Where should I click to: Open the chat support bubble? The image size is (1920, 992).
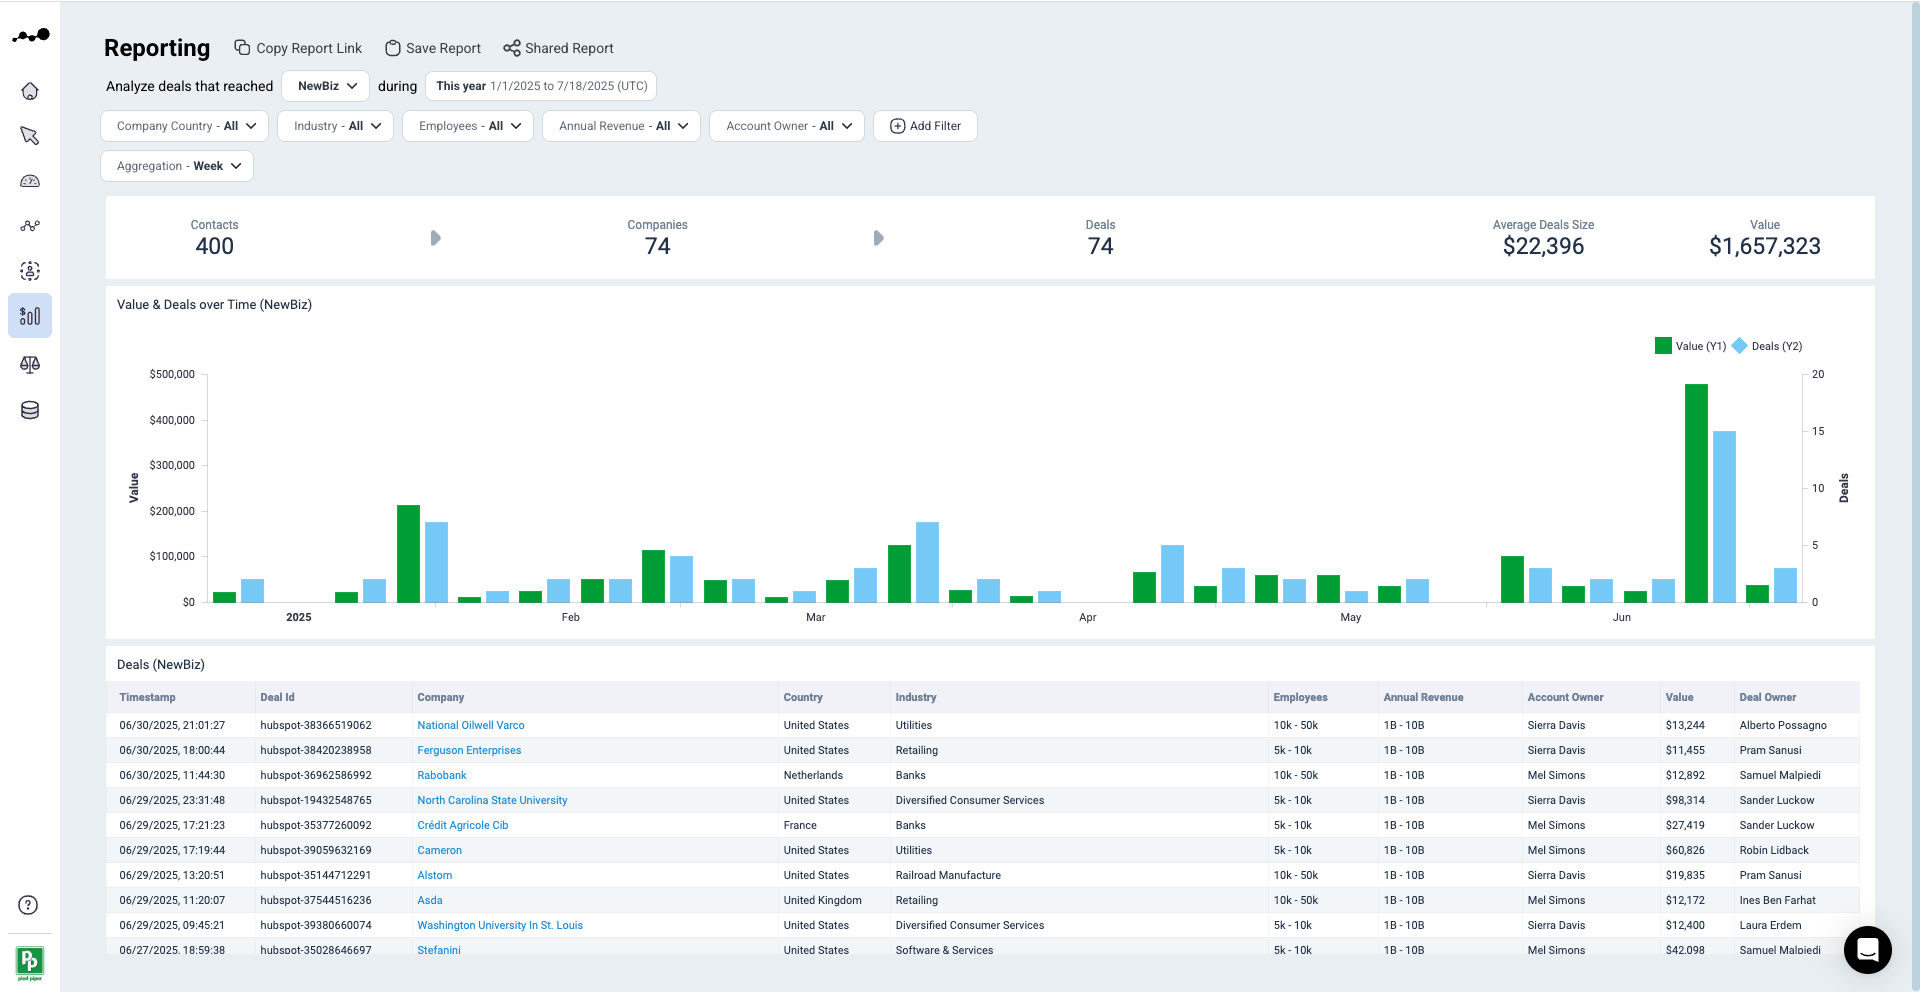1867,950
